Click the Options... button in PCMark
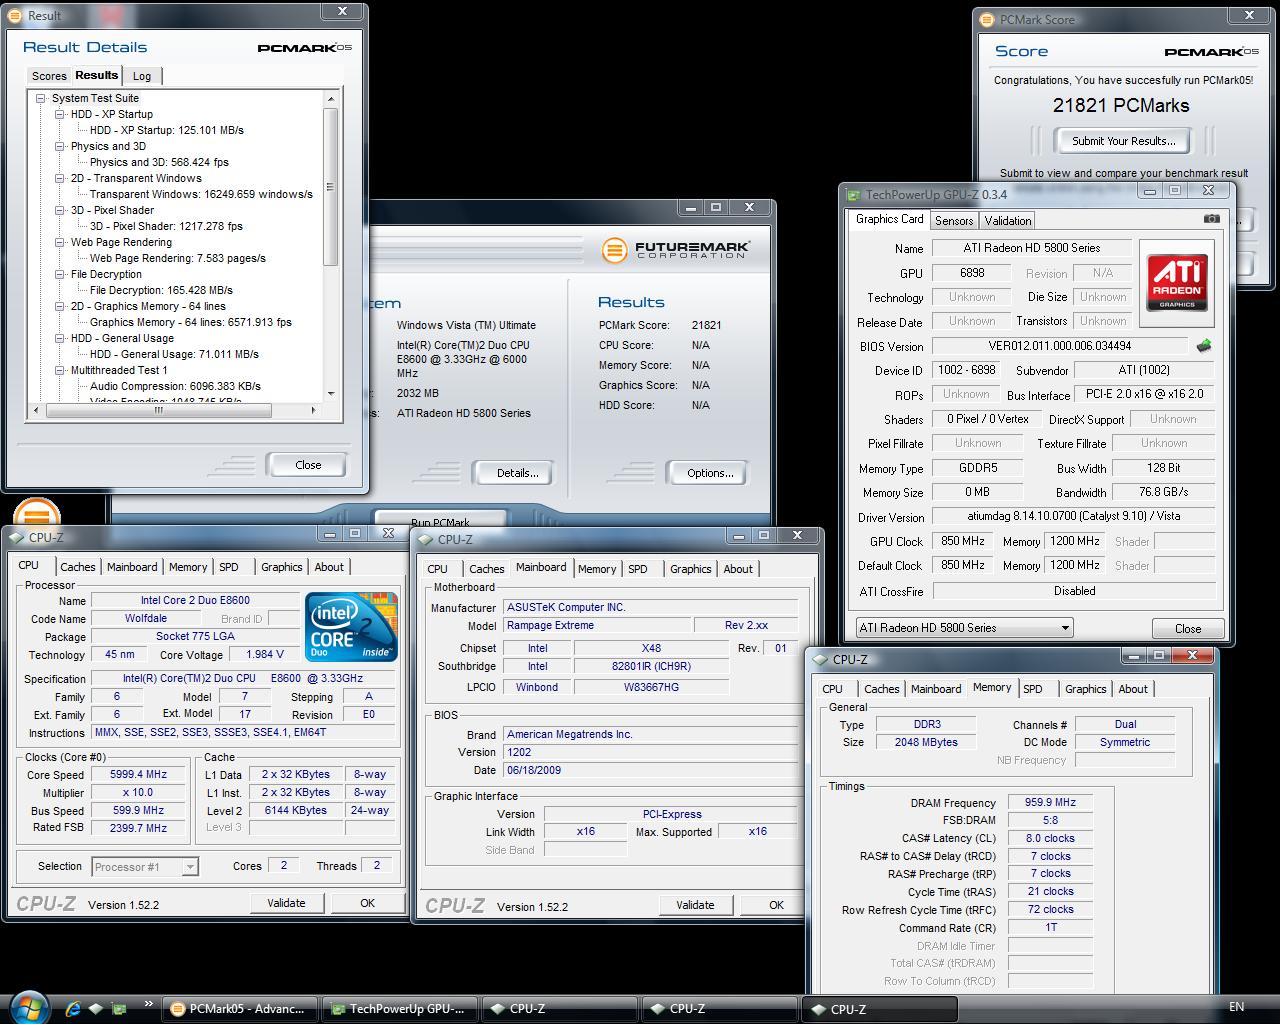Screen dimensions: 1280x1024 (x=710, y=473)
